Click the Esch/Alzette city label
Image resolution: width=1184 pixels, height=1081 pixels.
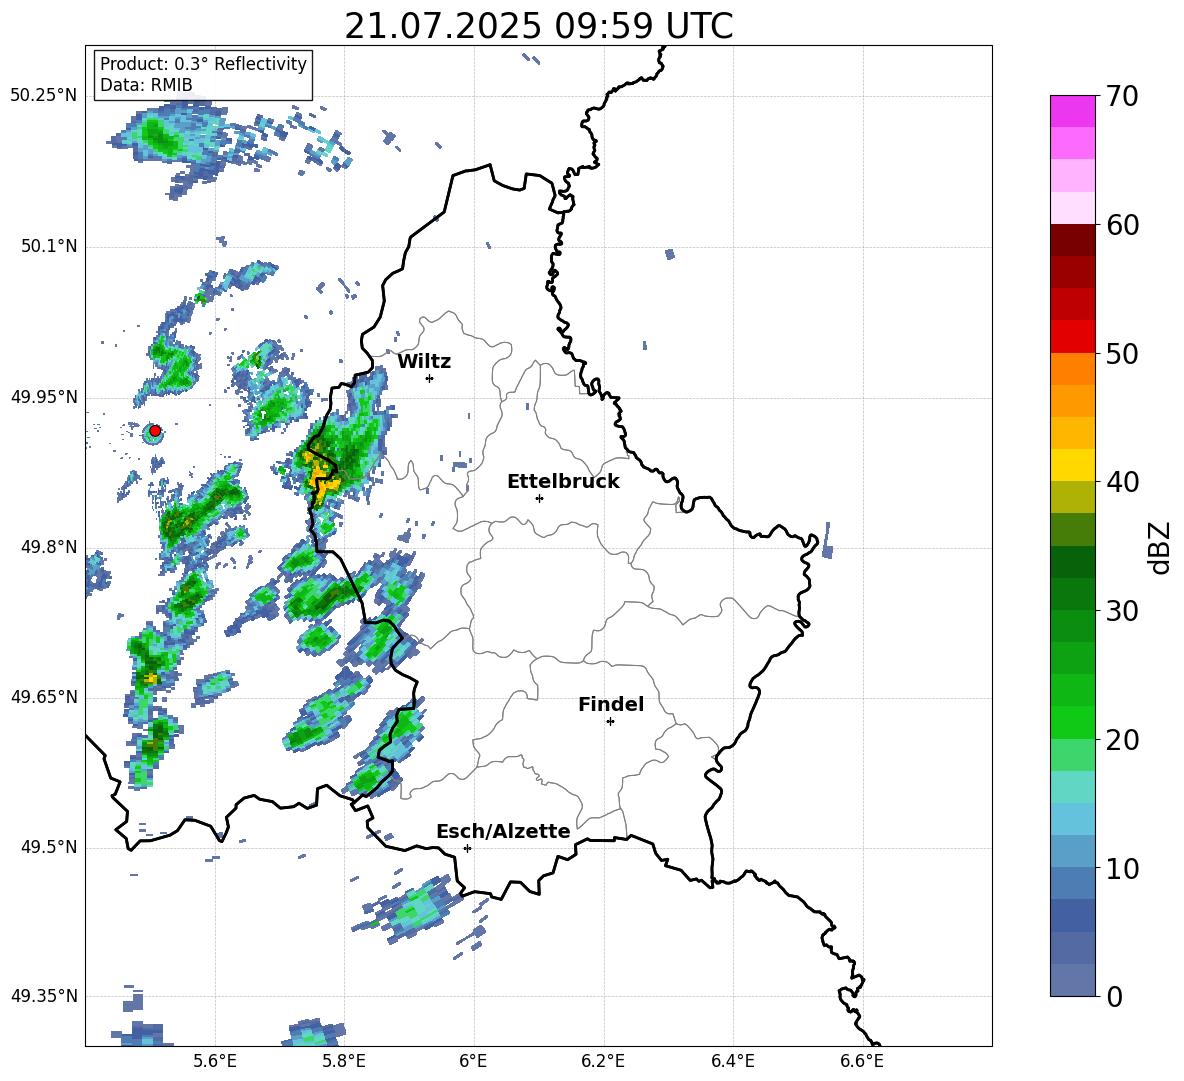tap(503, 831)
